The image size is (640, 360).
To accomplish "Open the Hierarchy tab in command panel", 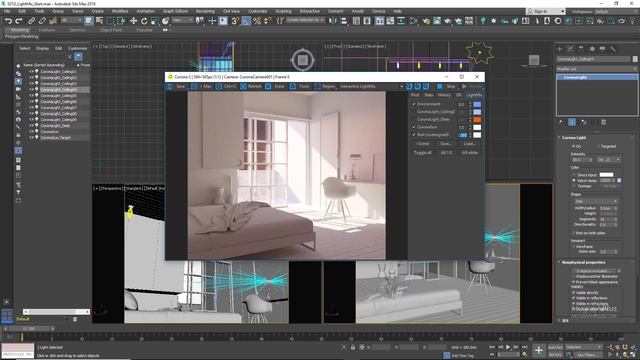I will click(x=581, y=49).
